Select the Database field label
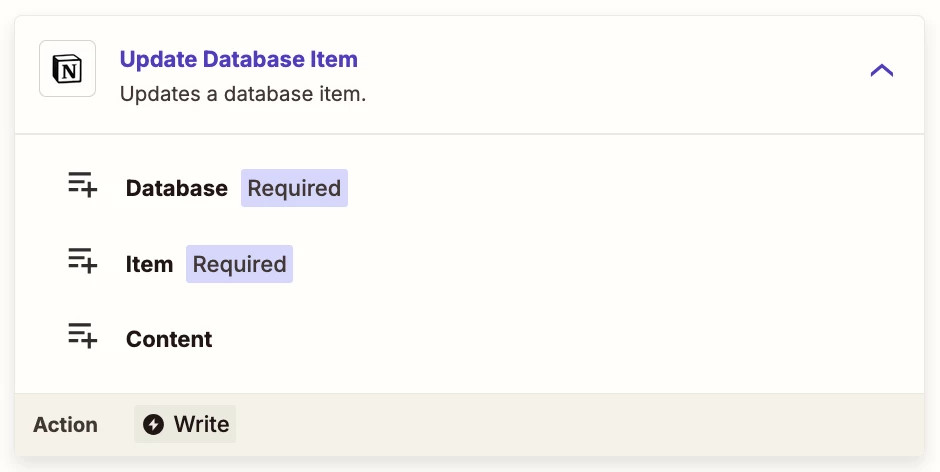Viewport: 940px width, 472px height. [x=177, y=188]
